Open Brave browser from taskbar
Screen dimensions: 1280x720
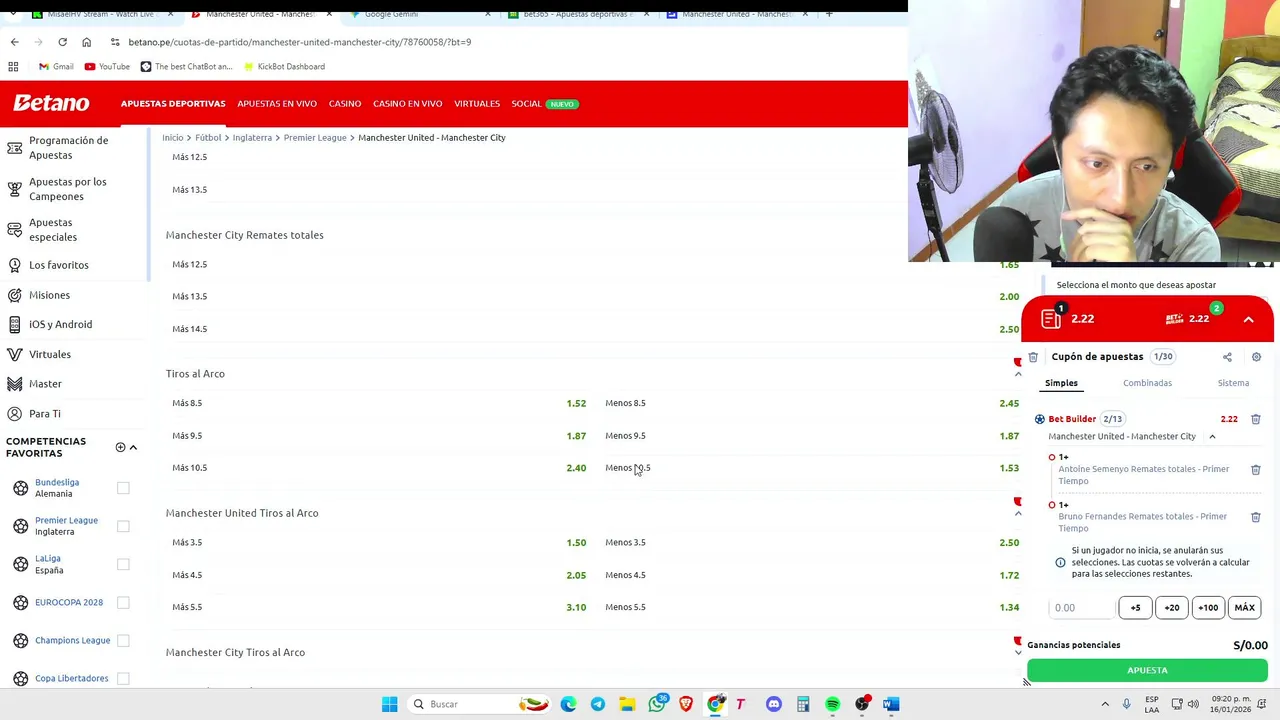point(686,704)
